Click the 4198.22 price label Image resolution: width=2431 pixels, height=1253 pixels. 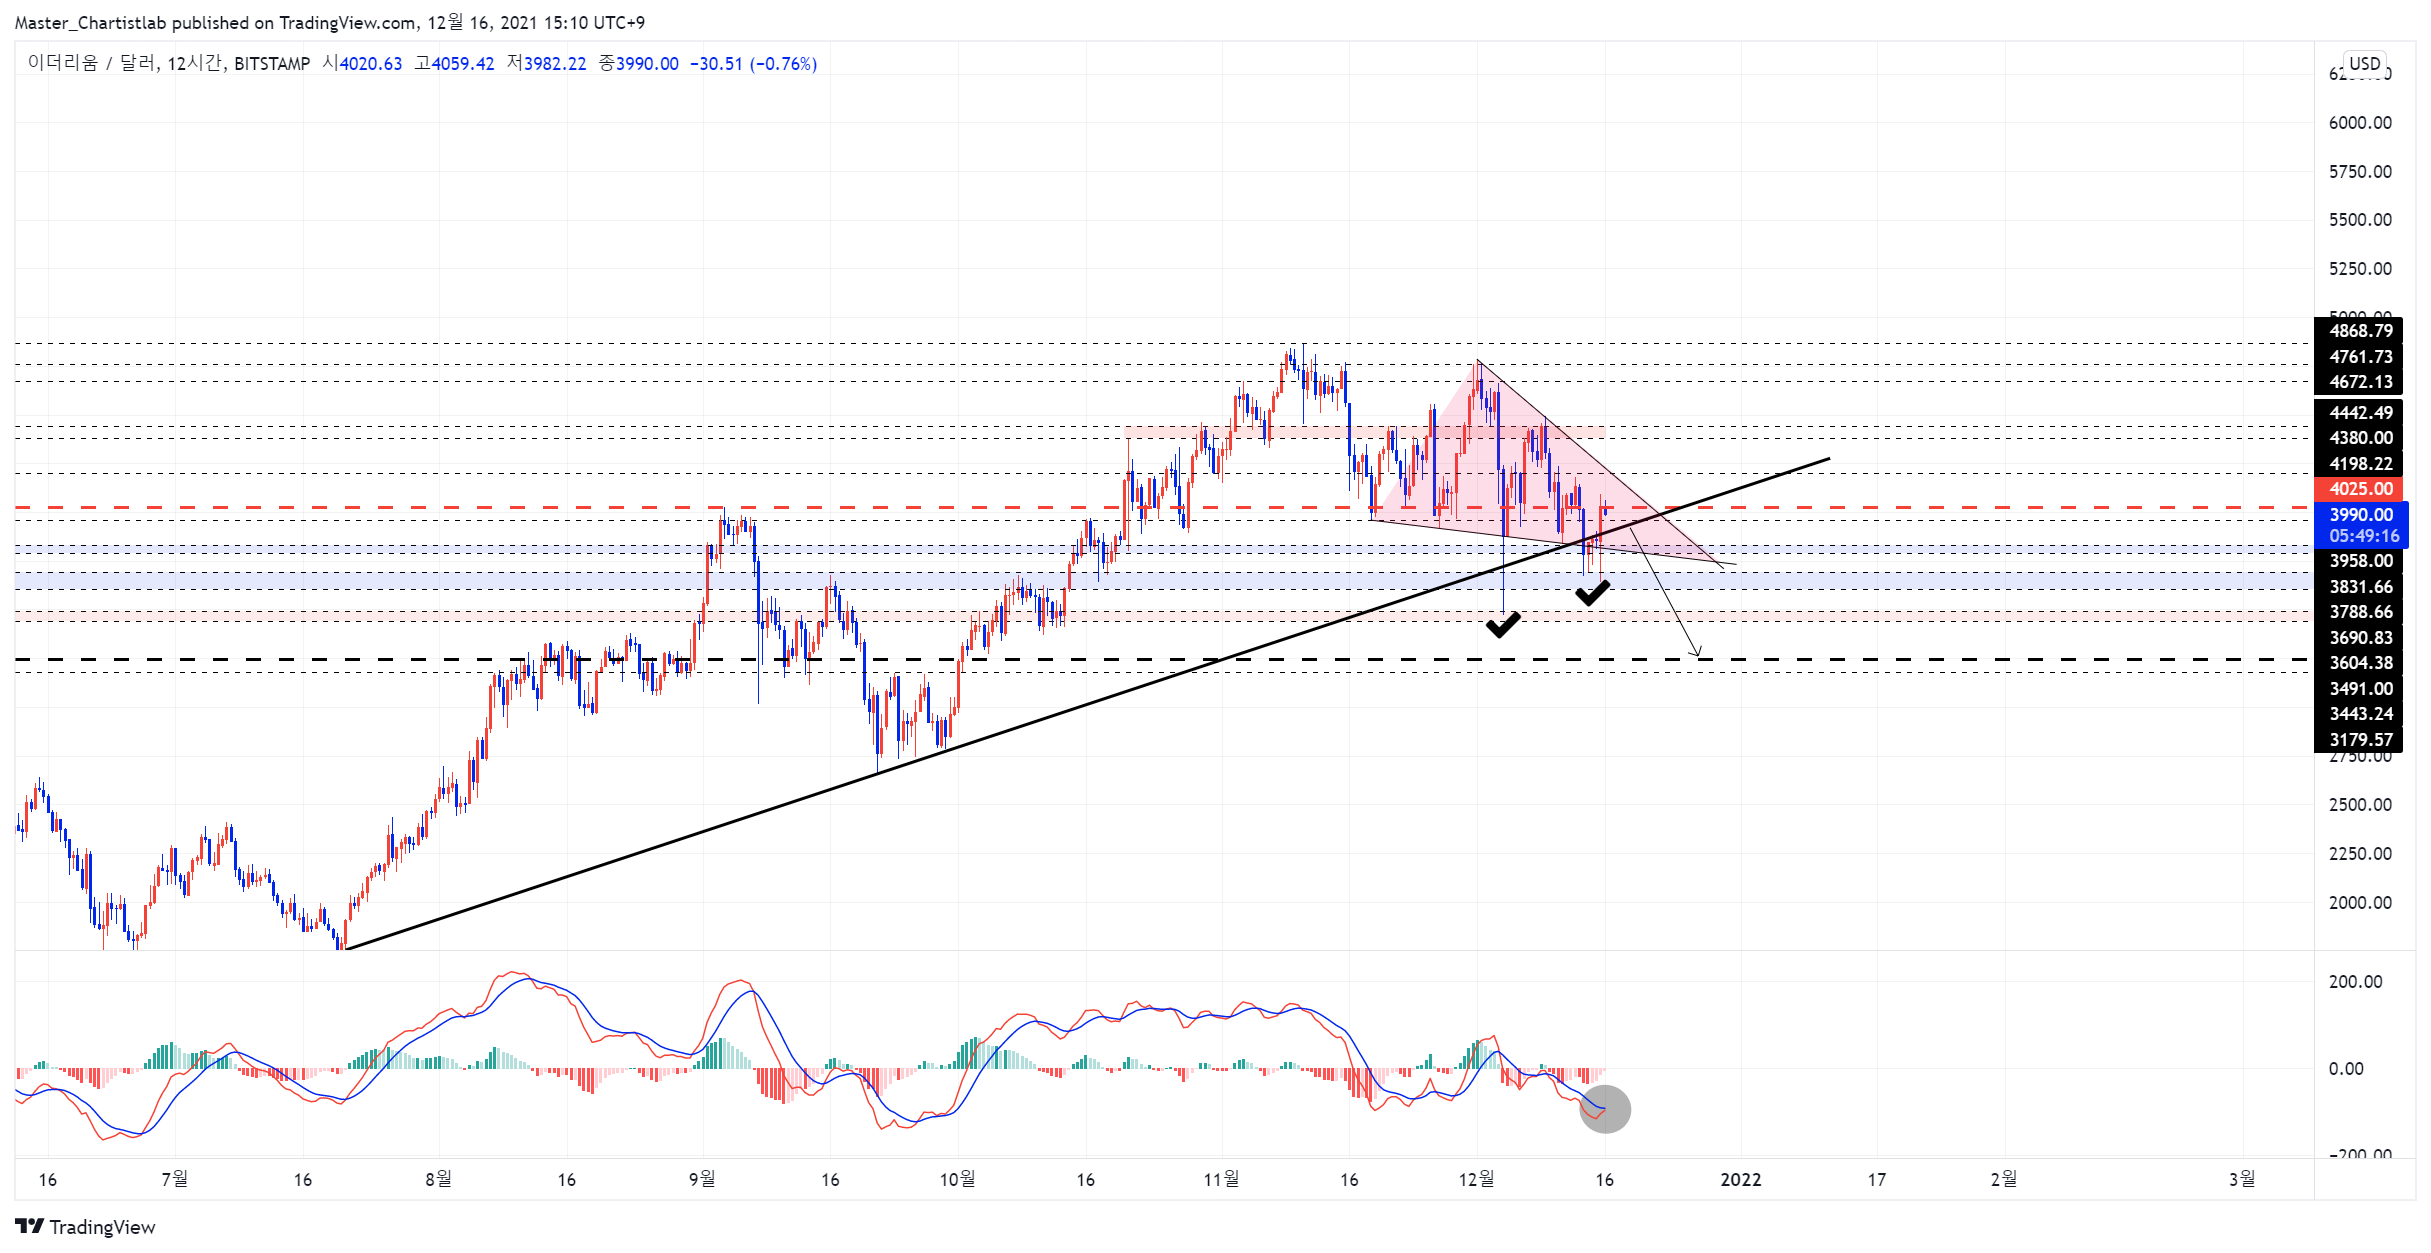pos(2360,464)
